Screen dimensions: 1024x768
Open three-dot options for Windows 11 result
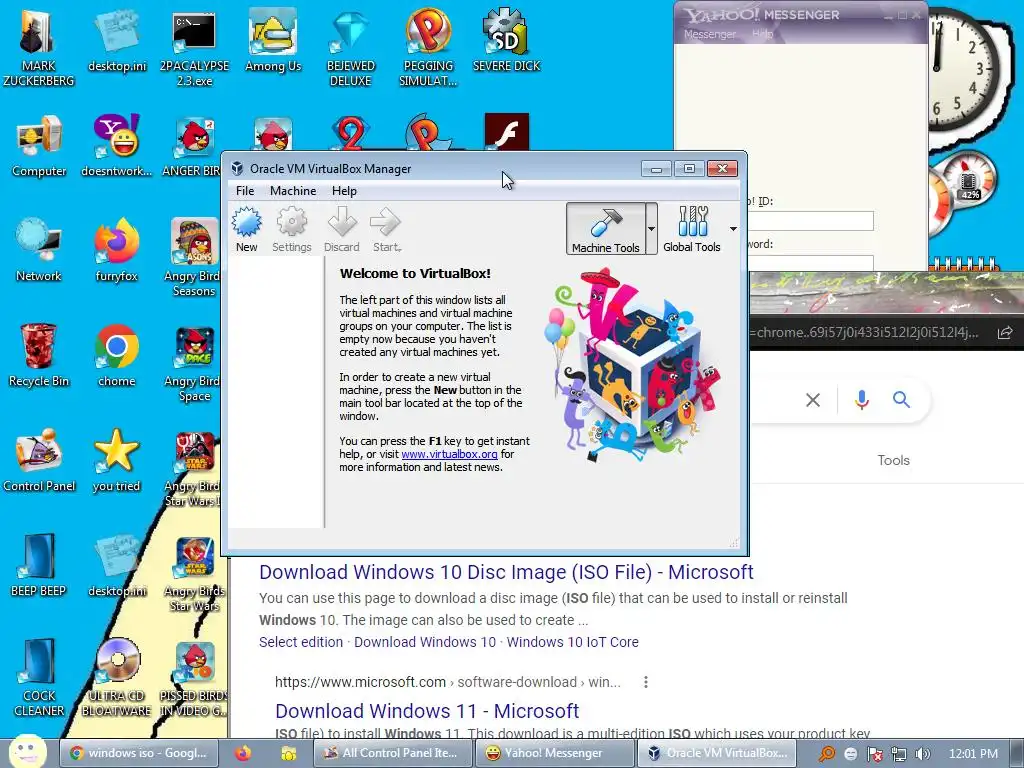(x=645, y=682)
